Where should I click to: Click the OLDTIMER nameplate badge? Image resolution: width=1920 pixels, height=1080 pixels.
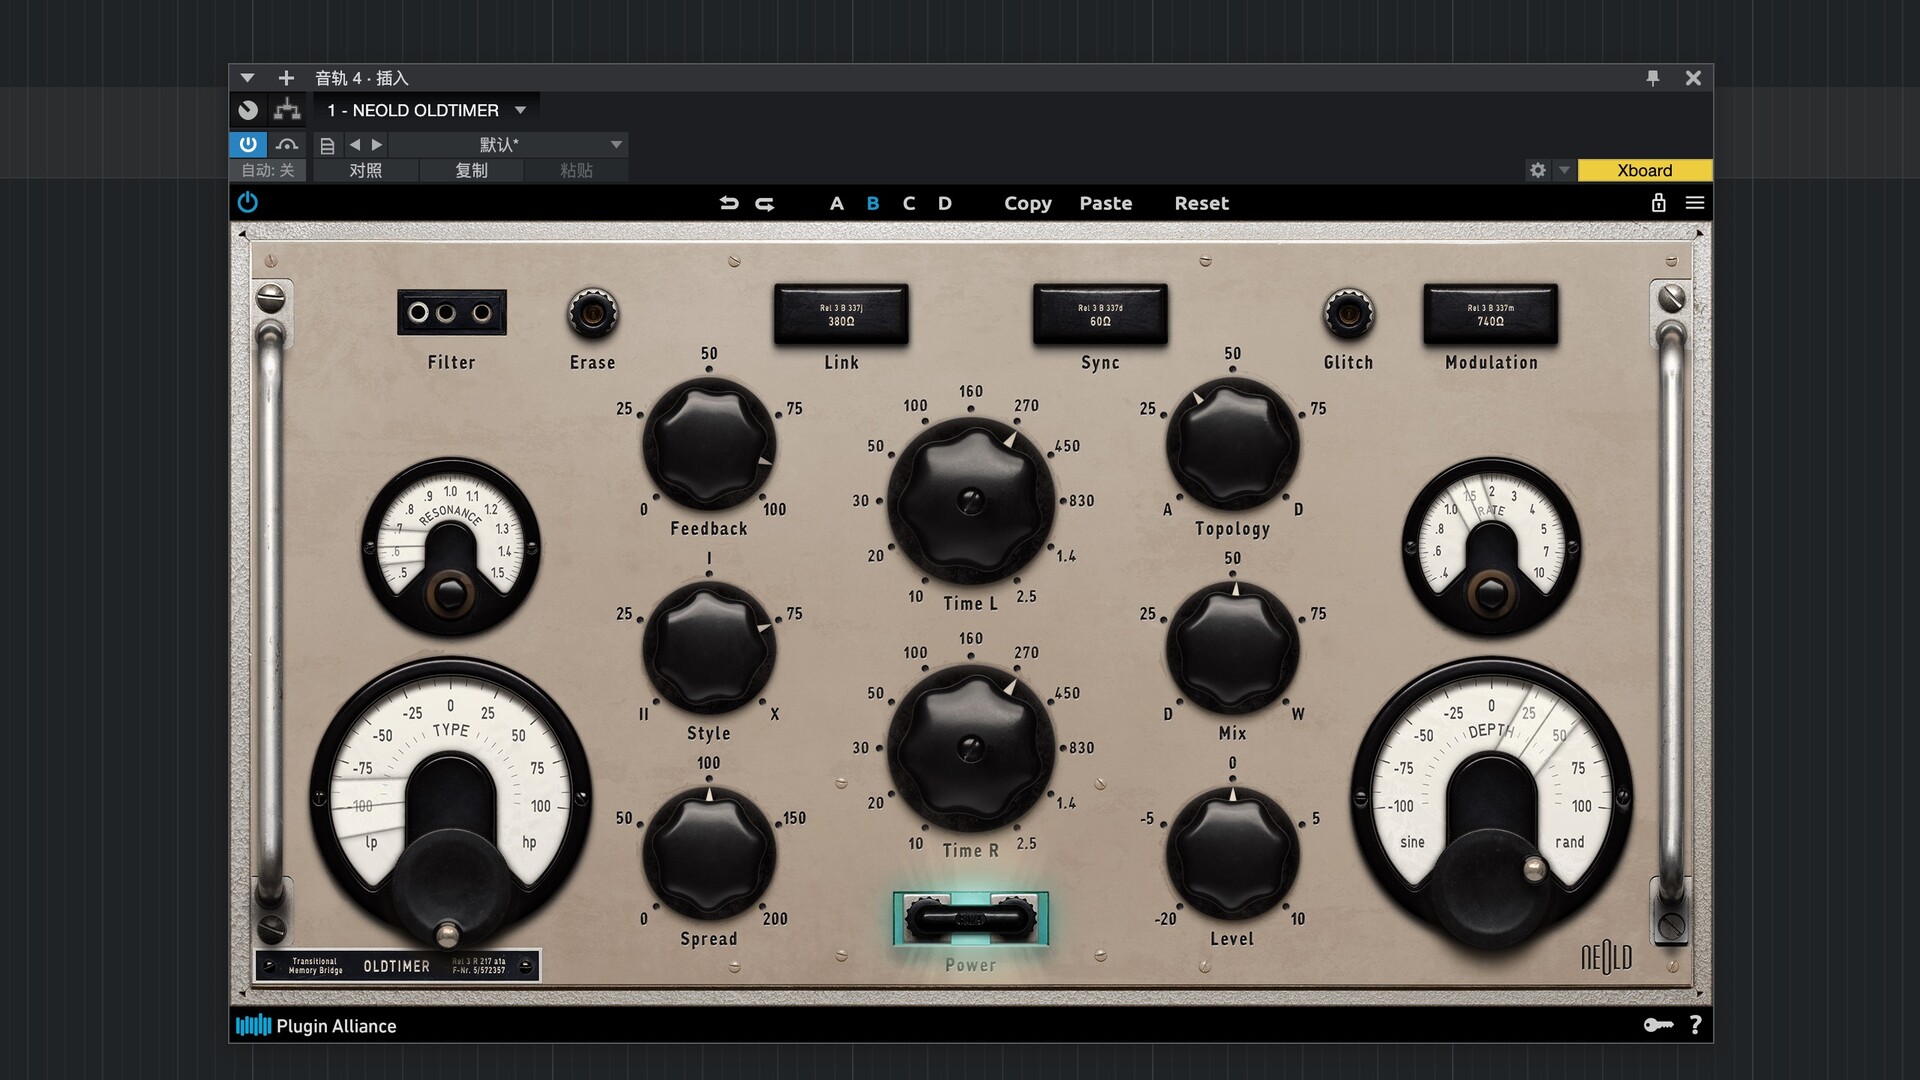(x=398, y=966)
